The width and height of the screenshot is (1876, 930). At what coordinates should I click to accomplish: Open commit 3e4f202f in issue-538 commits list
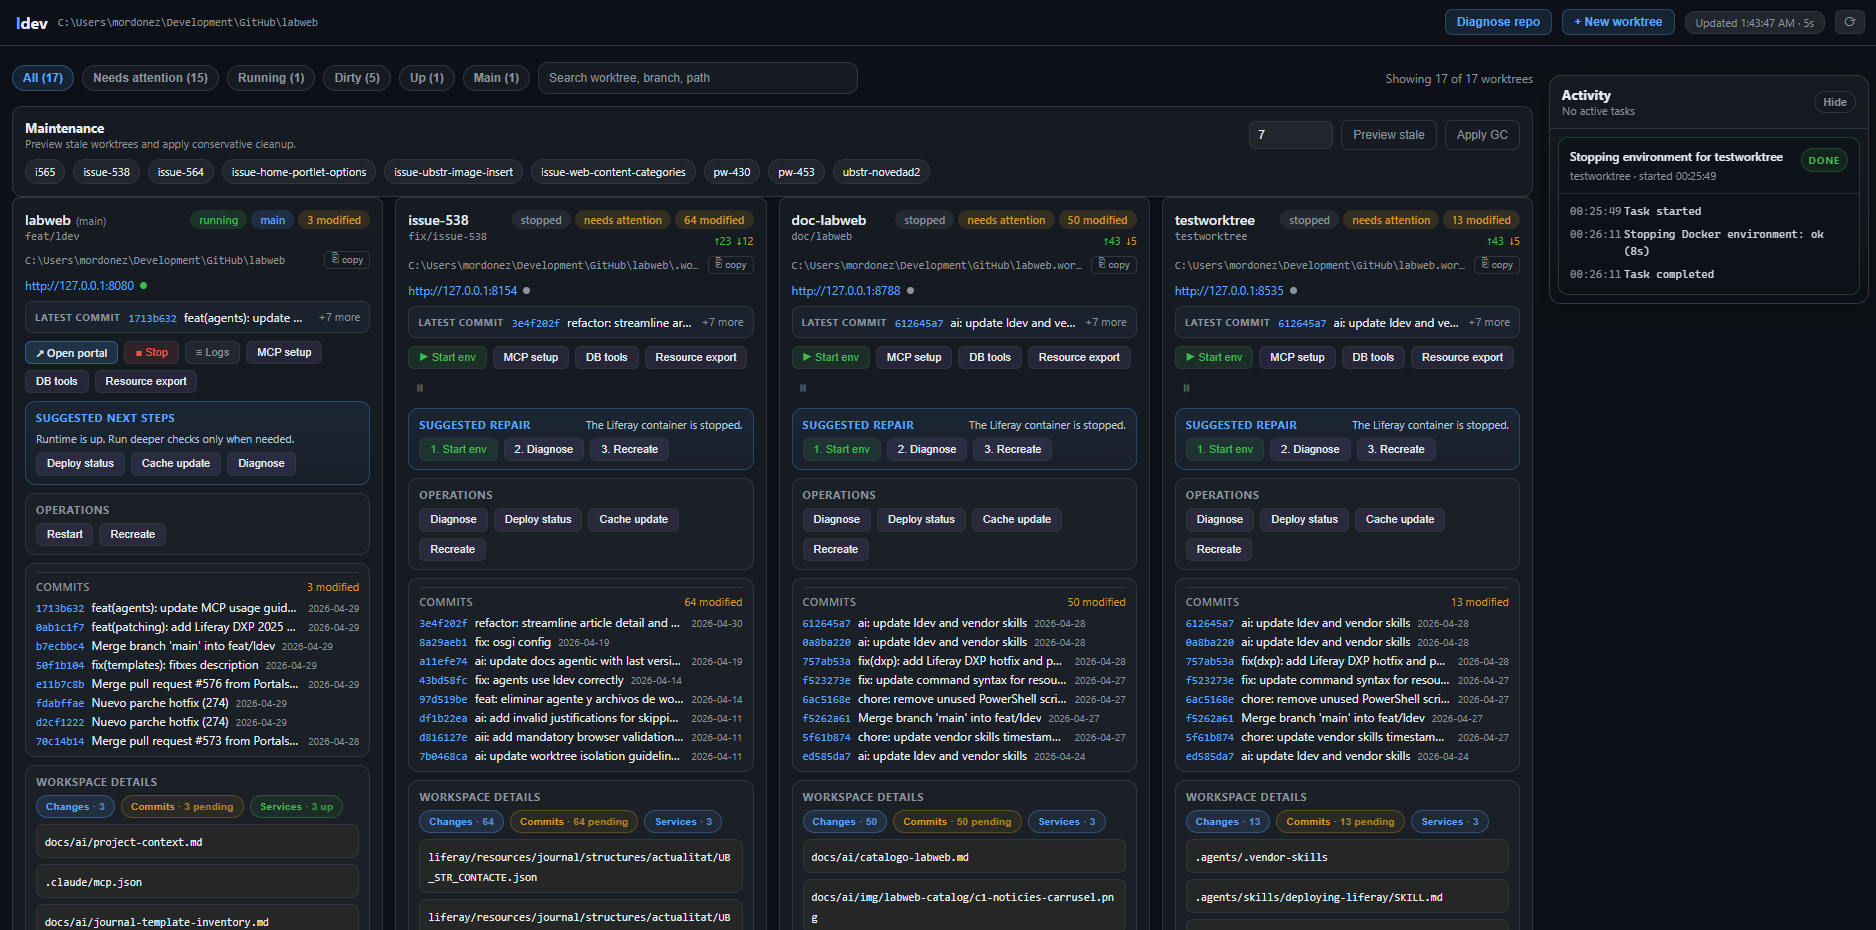tap(443, 623)
